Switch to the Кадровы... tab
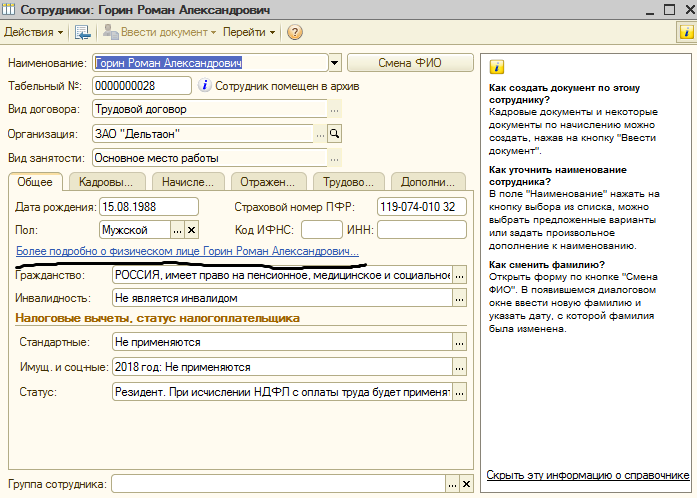 point(106,182)
